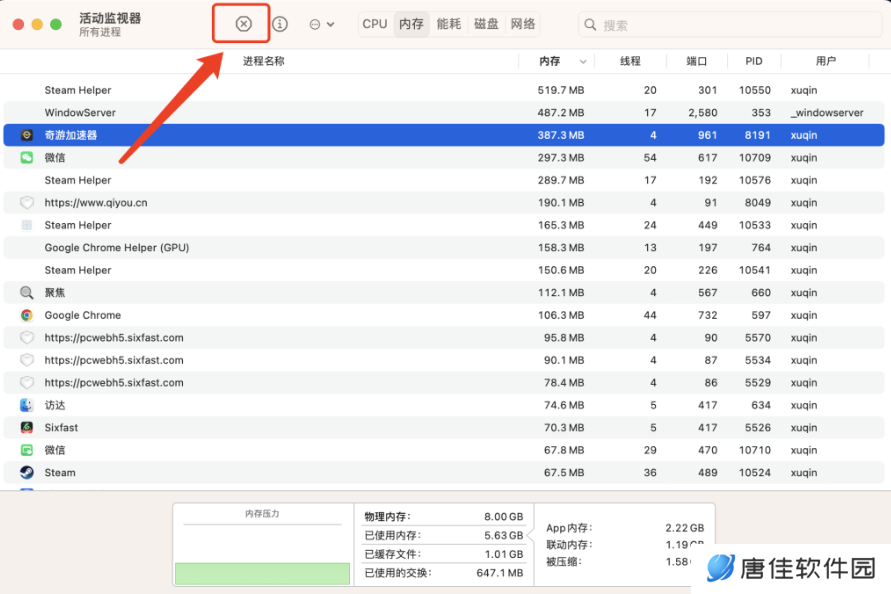Select the 奇游加速器 process name
891x594 pixels.
coord(71,135)
